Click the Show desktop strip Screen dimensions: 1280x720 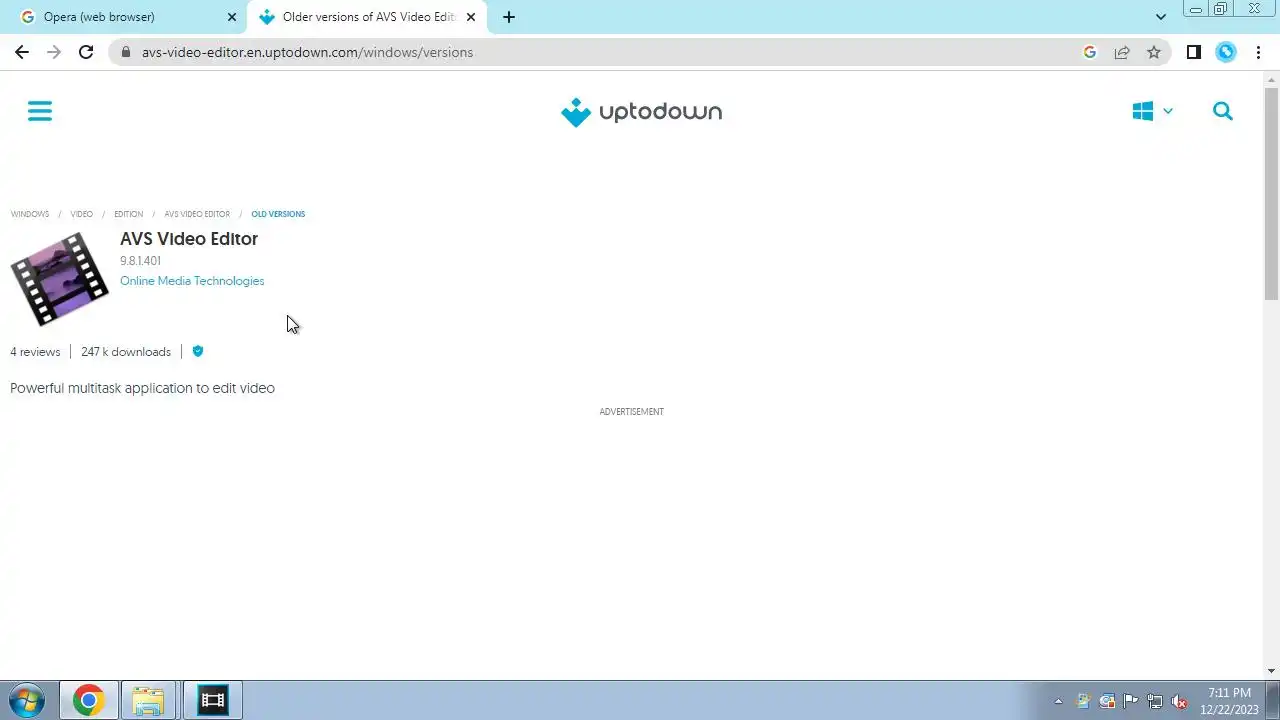click(1273, 700)
